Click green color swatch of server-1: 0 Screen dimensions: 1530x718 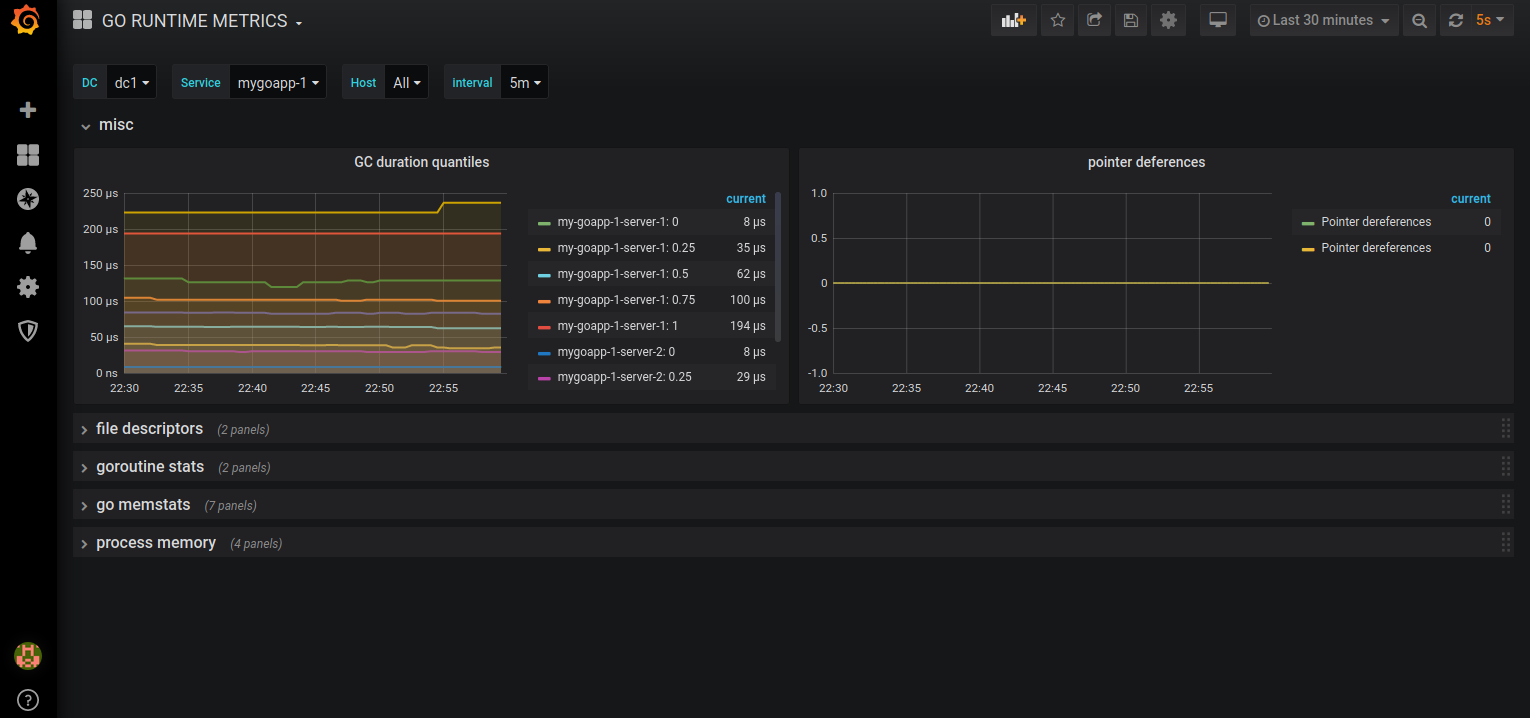(544, 223)
